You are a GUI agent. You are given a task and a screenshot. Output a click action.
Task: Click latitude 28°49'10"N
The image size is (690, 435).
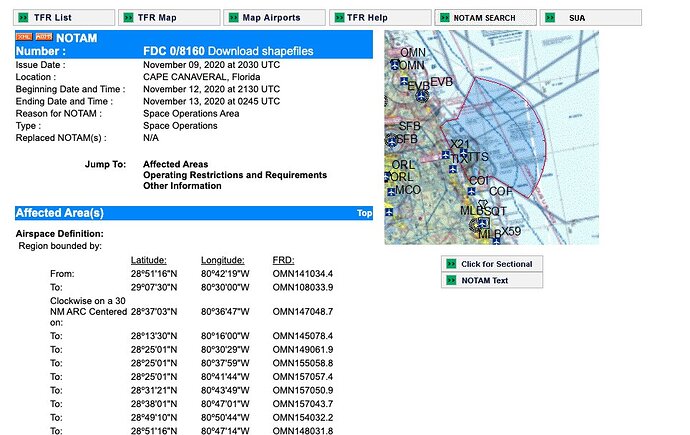click(154, 417)
